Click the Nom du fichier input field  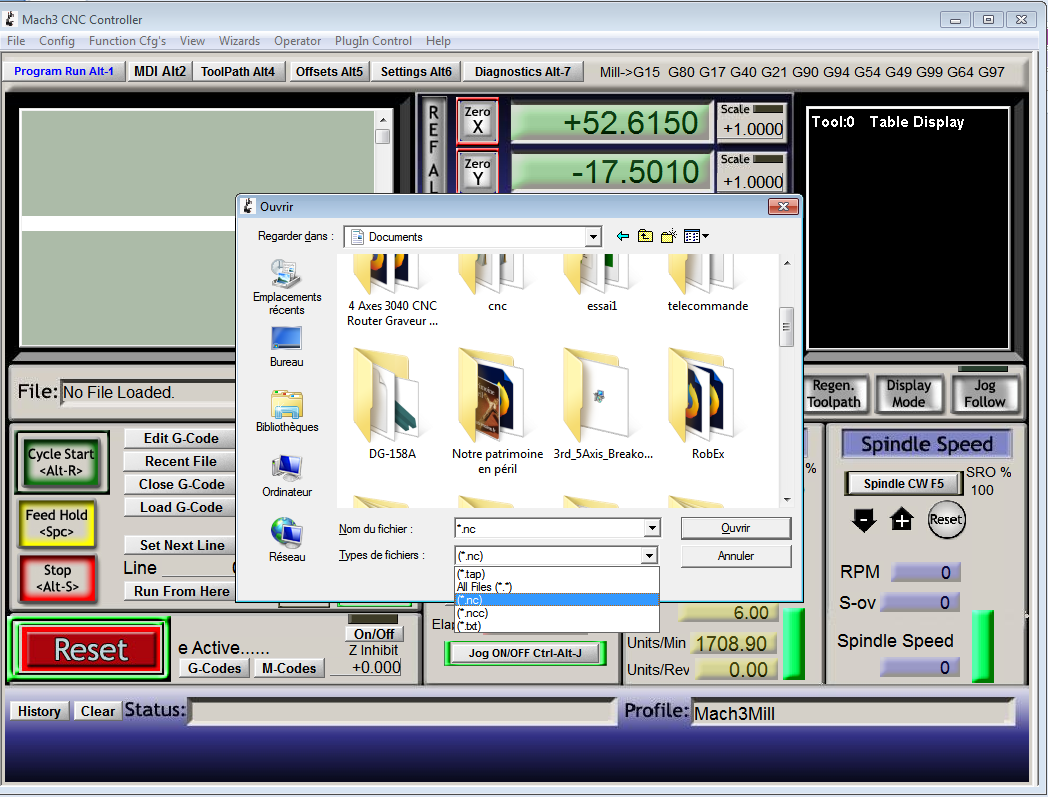click(x=549, y=528)
